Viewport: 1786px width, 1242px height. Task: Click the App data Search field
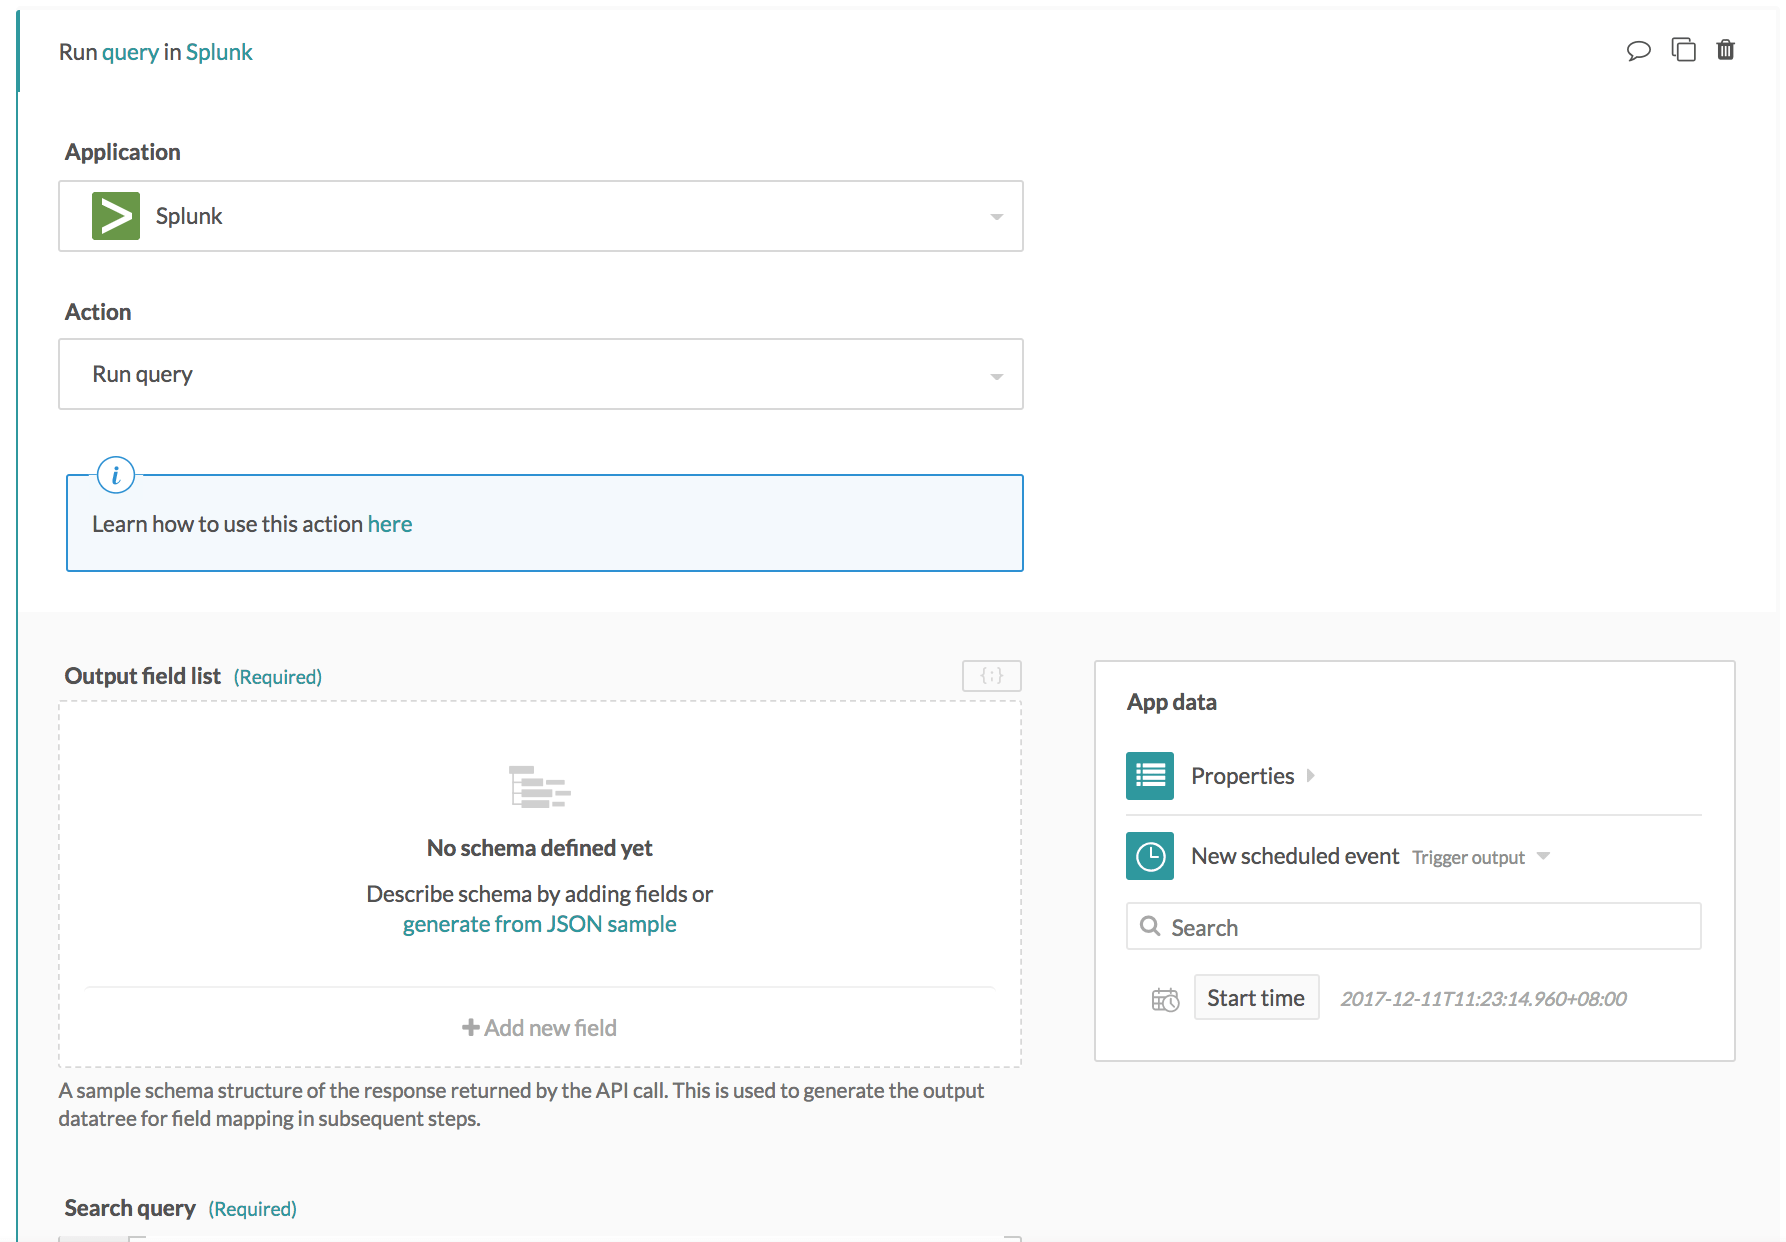1414,927
